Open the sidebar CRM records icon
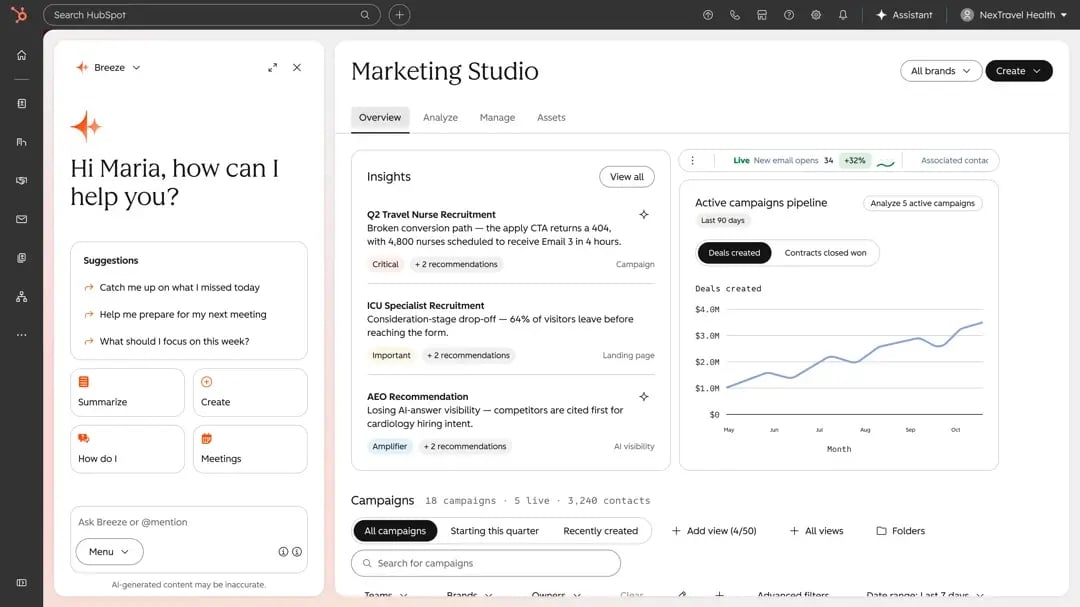 21,142
